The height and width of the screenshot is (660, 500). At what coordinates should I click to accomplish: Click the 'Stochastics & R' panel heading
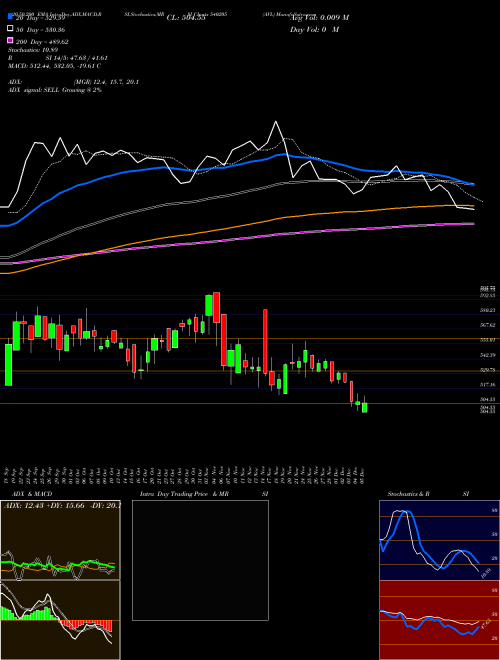(x=408, y=494)
